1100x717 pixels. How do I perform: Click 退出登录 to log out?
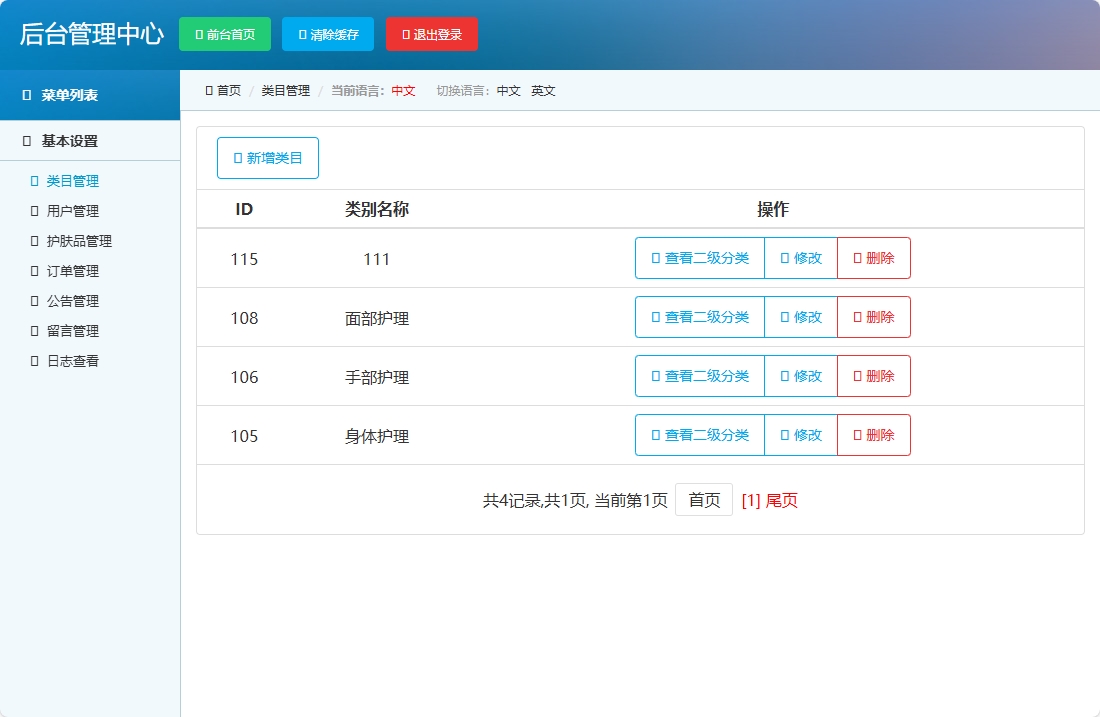pyautogui.click(x=431, y=33)
